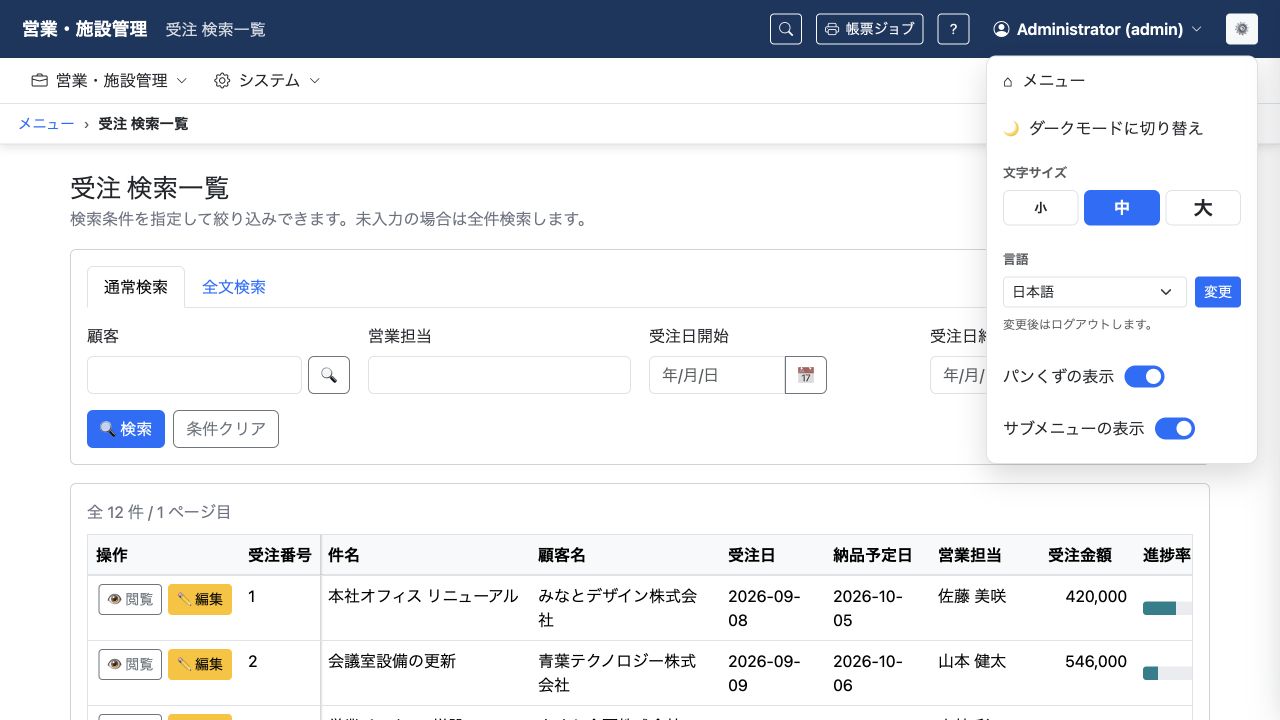Viewport: 1280px width, 720px height.
Task: Follow the メニュー breadcrumb link
Action: click(x=46, y=124)
